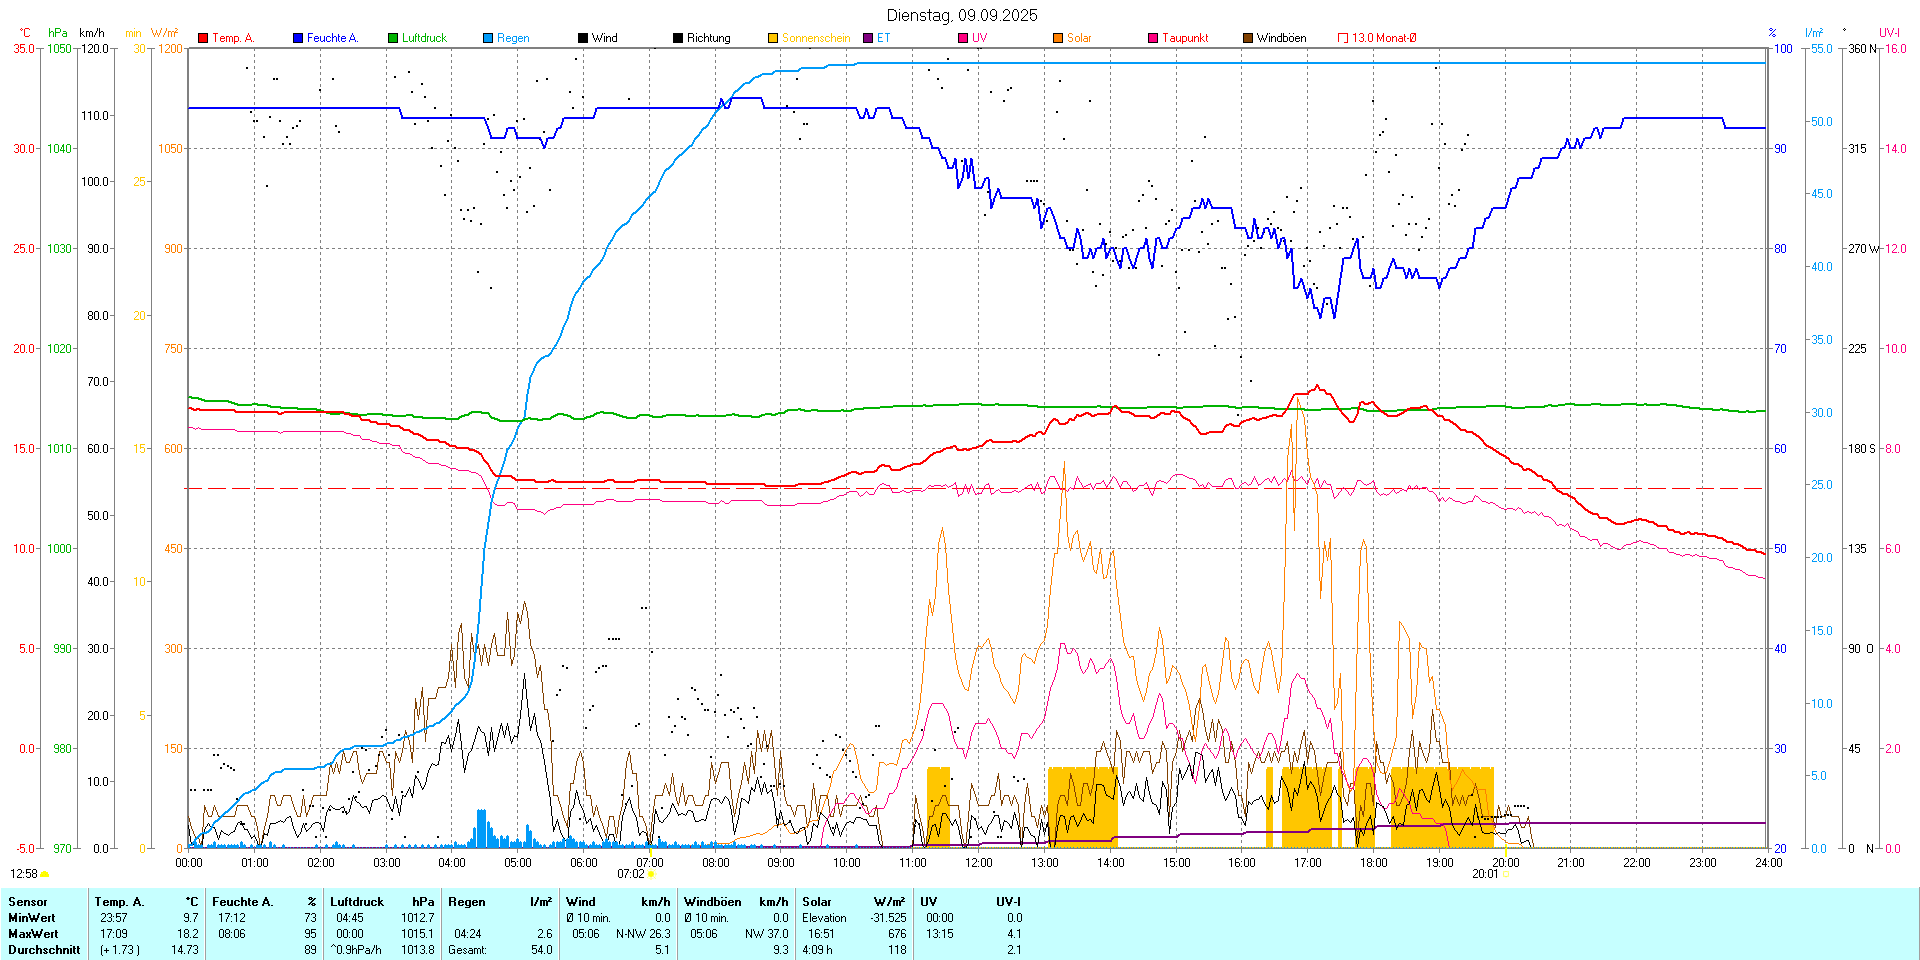Click the green Luftdruck legend marker
The width and height of the screenshot is (1920, 960).
(x=393, y=38)
